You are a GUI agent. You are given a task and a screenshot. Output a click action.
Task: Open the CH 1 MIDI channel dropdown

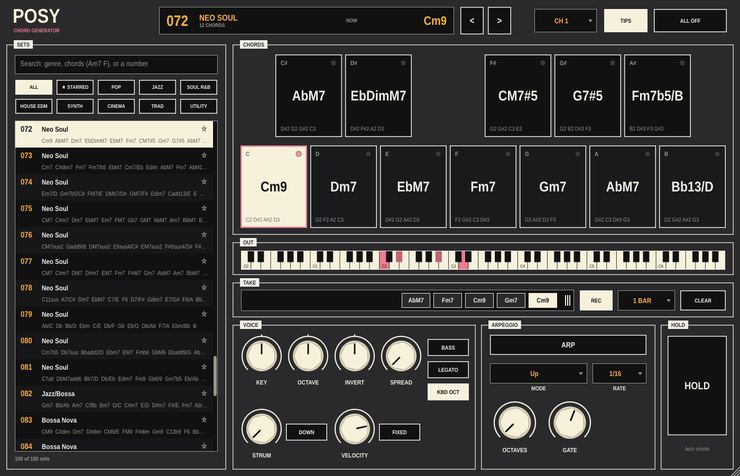click(565, 21)
